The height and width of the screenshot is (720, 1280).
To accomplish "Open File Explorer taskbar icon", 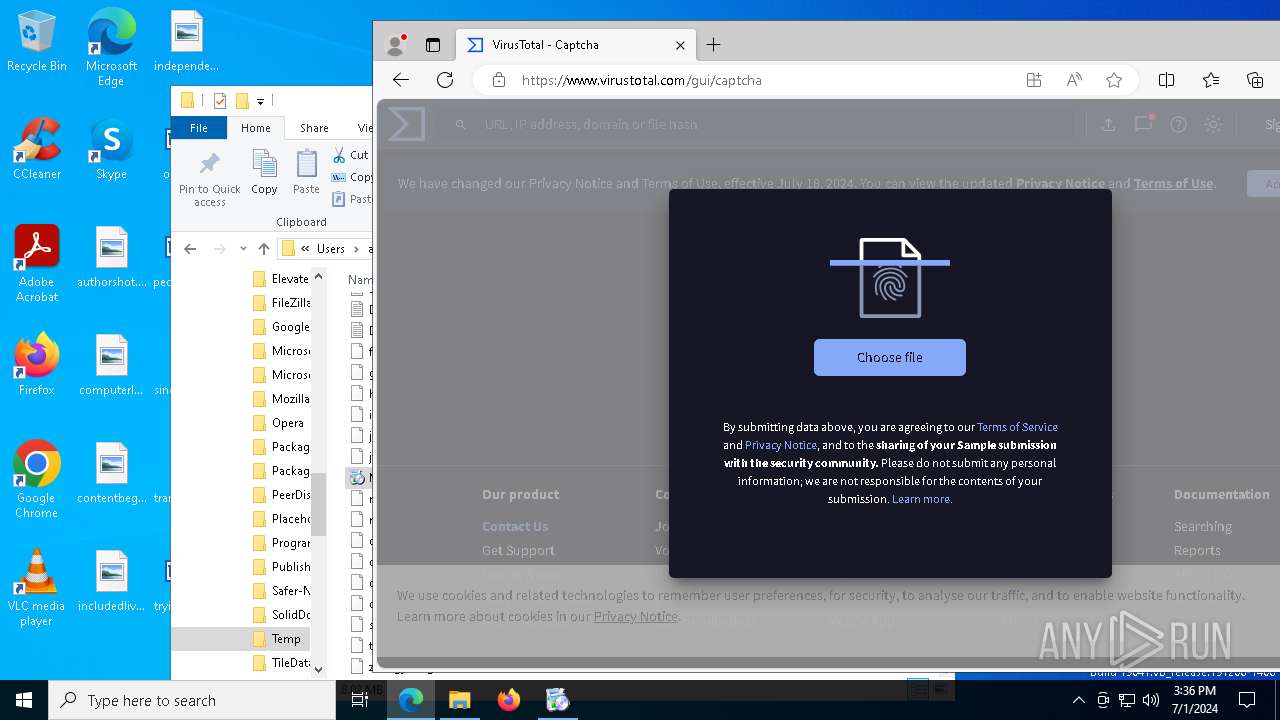I will (459, 700).
